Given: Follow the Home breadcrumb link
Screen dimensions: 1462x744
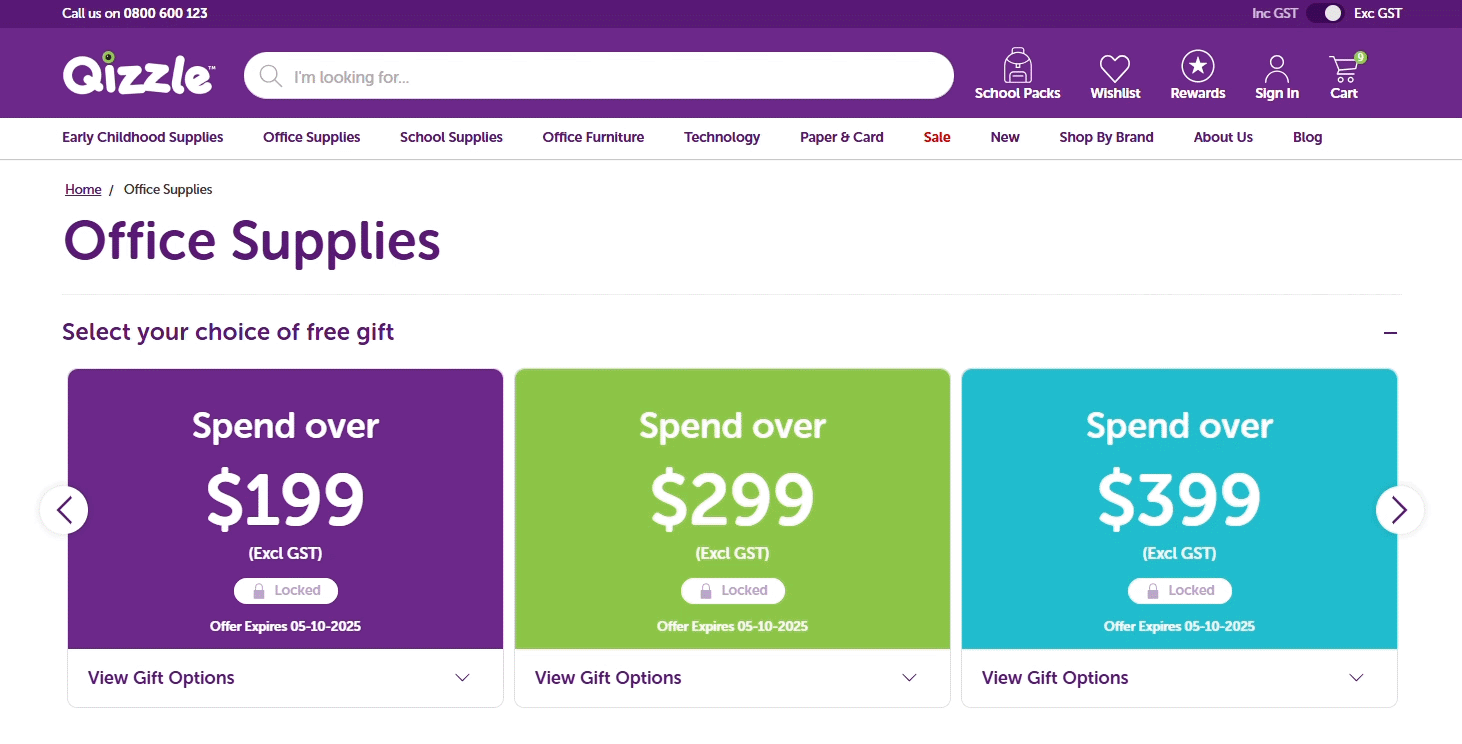Looking at the screenshot, I should 83,189.
